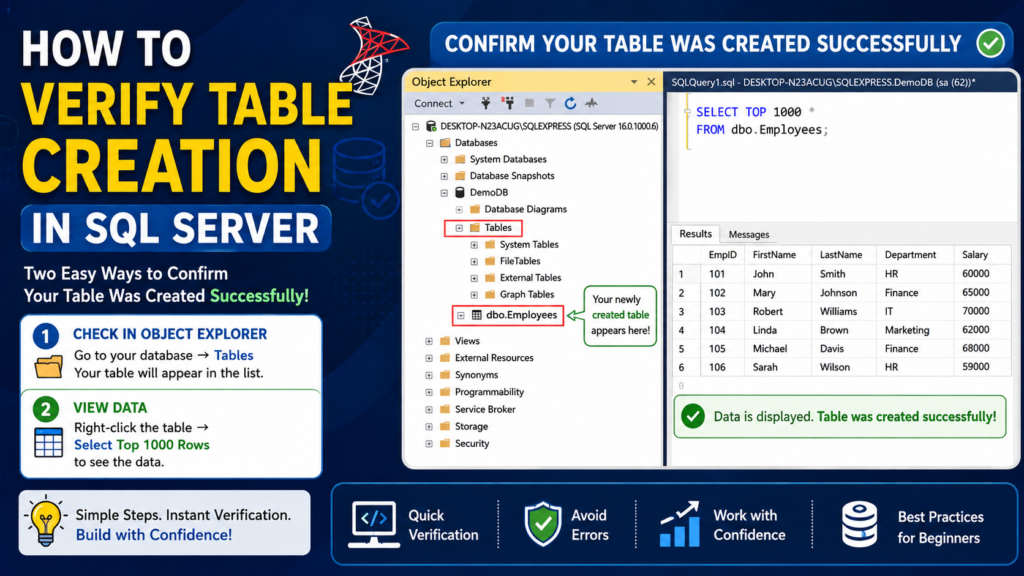Expand the Programmability node
The image size is (1024, 576).
(x=429, y=392)
